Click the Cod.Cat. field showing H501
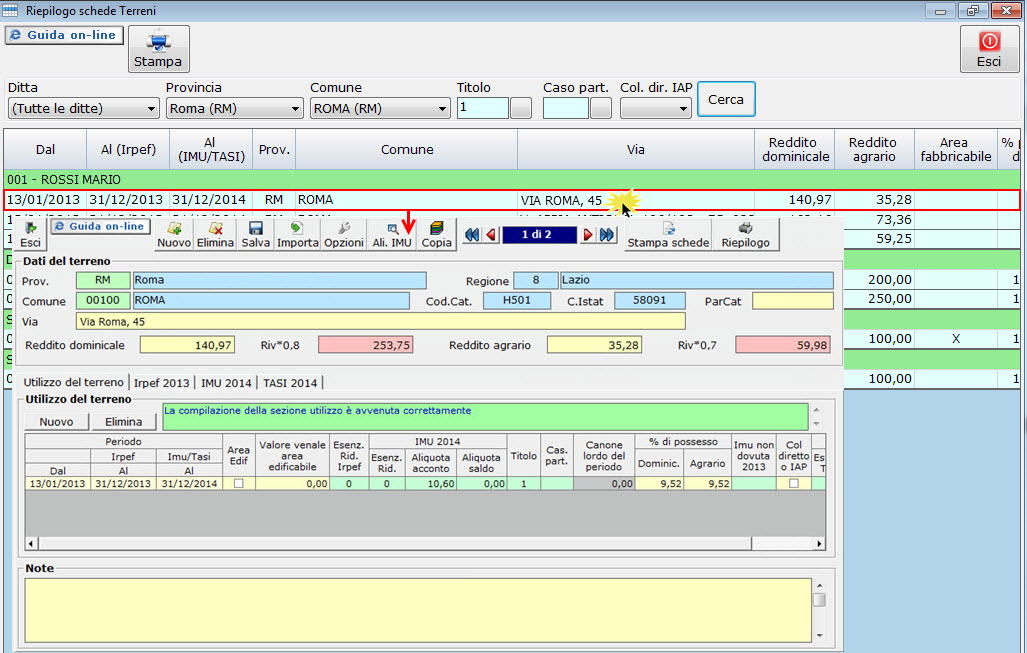The width and height of the screenshot is (1027, 653). [x=517, y=301]
